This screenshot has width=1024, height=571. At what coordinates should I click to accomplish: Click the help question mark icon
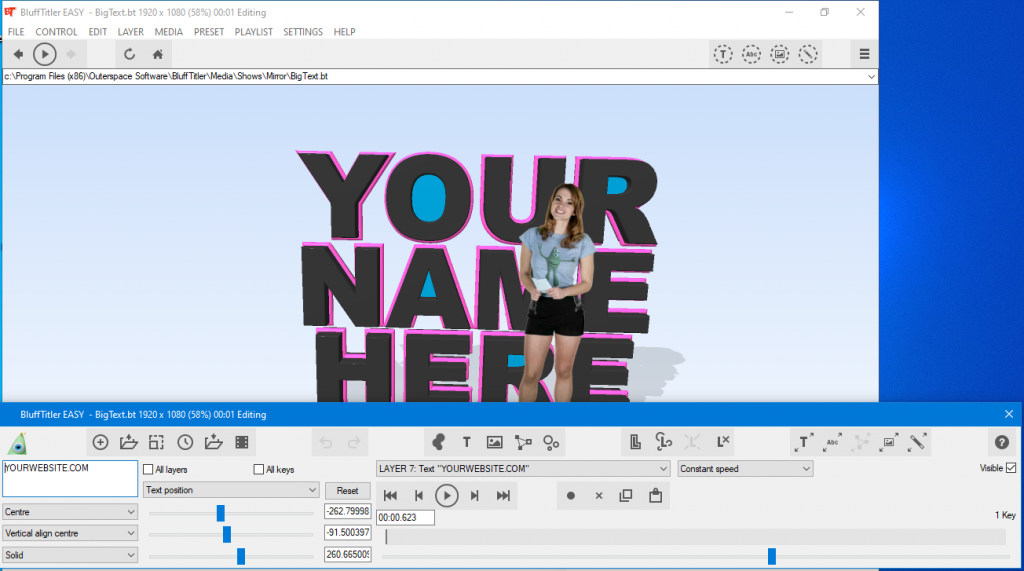[1001, 442]
